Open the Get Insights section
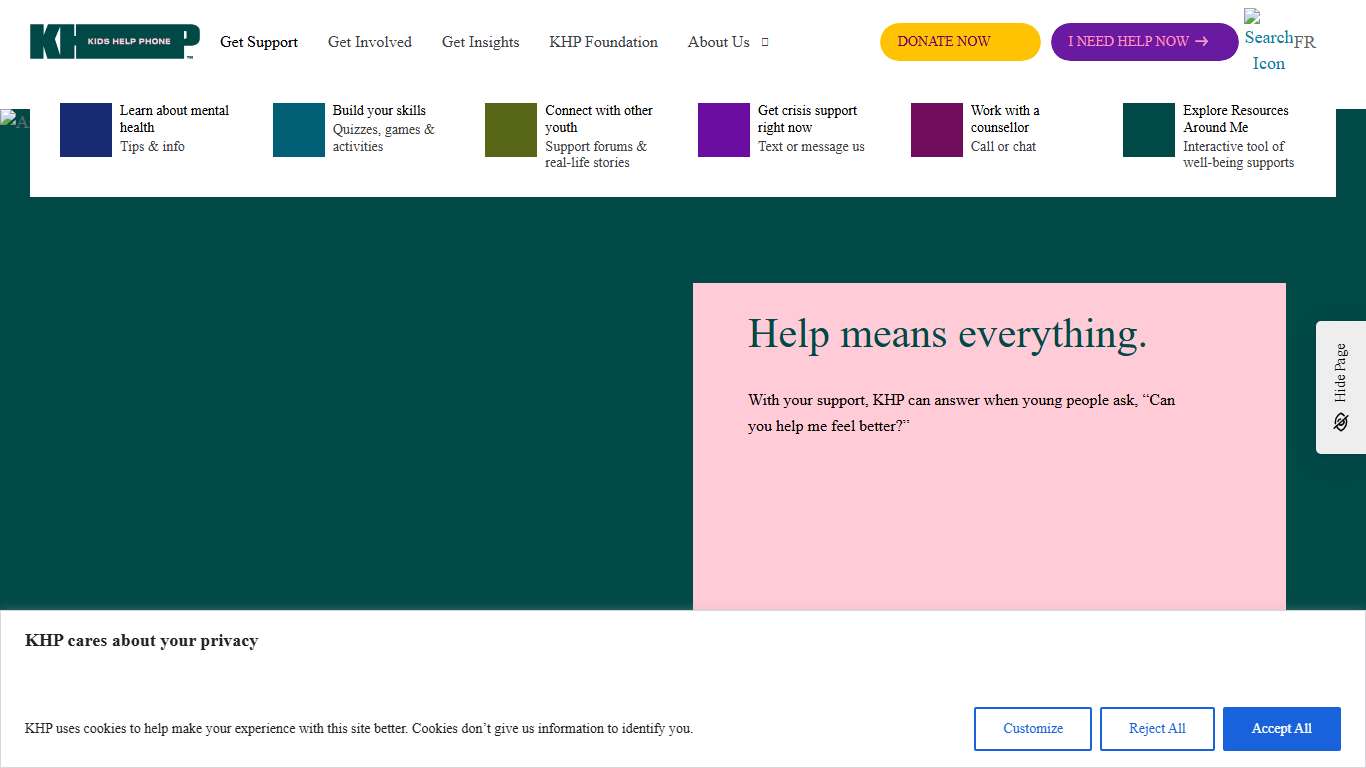The image size is (1366, 768). (x=481, y=42)
